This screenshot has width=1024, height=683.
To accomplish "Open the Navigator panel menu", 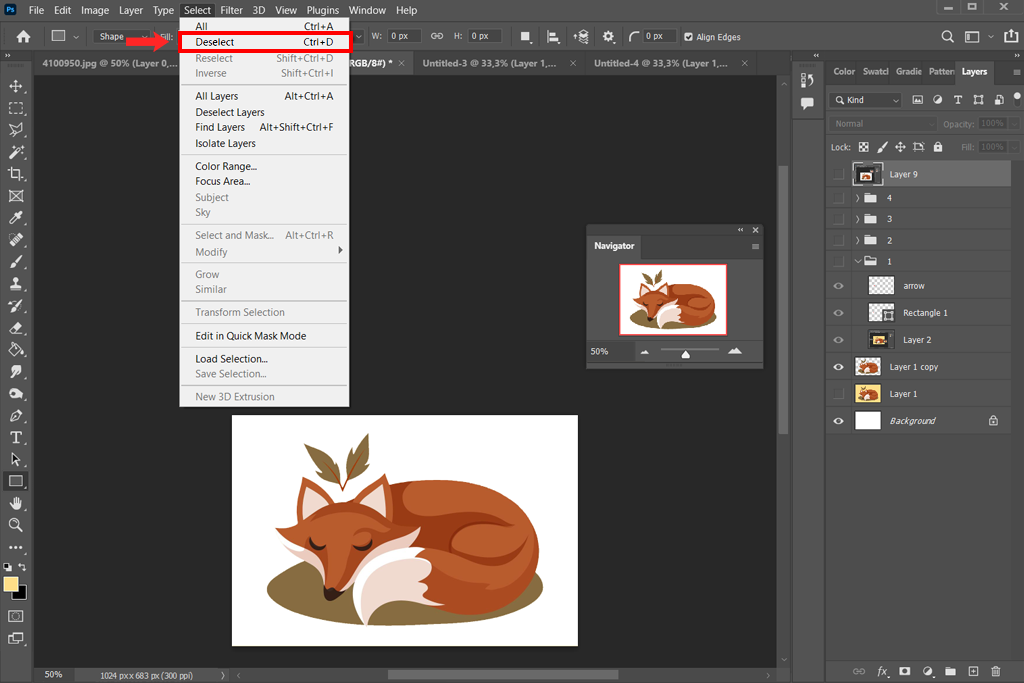I will point(755,246).
